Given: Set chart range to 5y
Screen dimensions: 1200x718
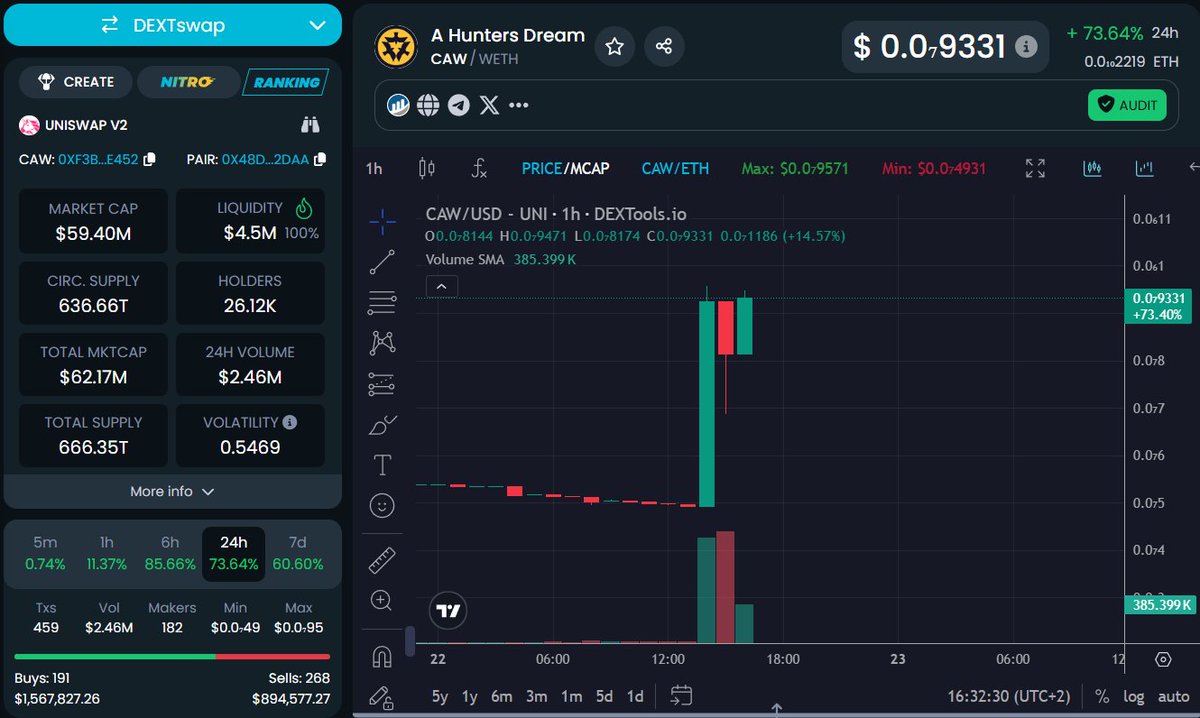Looking at the screenshot, I should coord(440,696).
